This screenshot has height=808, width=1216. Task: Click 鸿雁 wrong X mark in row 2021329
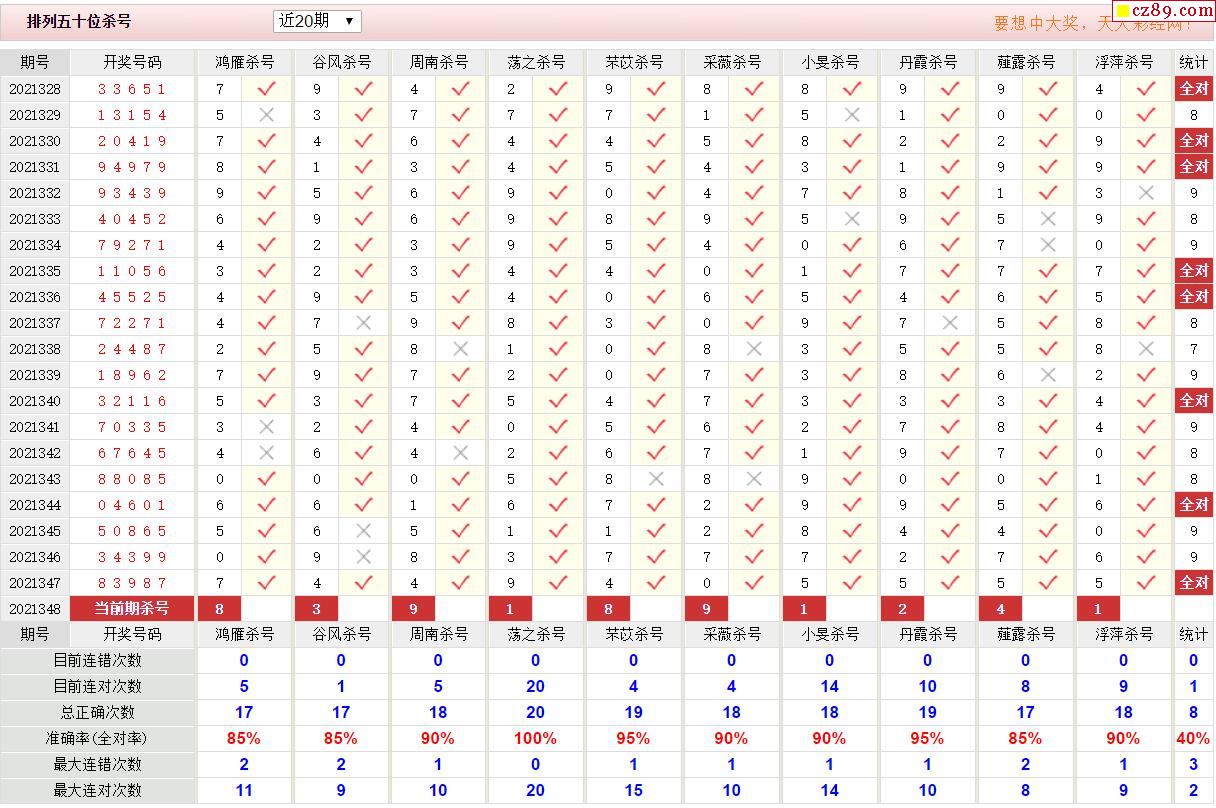(266, 115)
